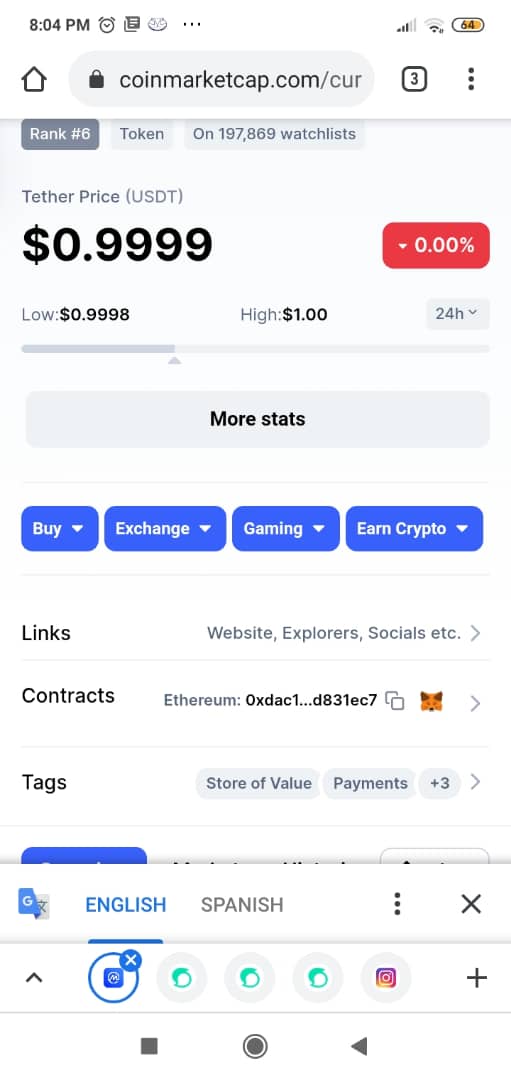
Task: Tap the MetaMask fox icon
Action: (x=431, y=702)
